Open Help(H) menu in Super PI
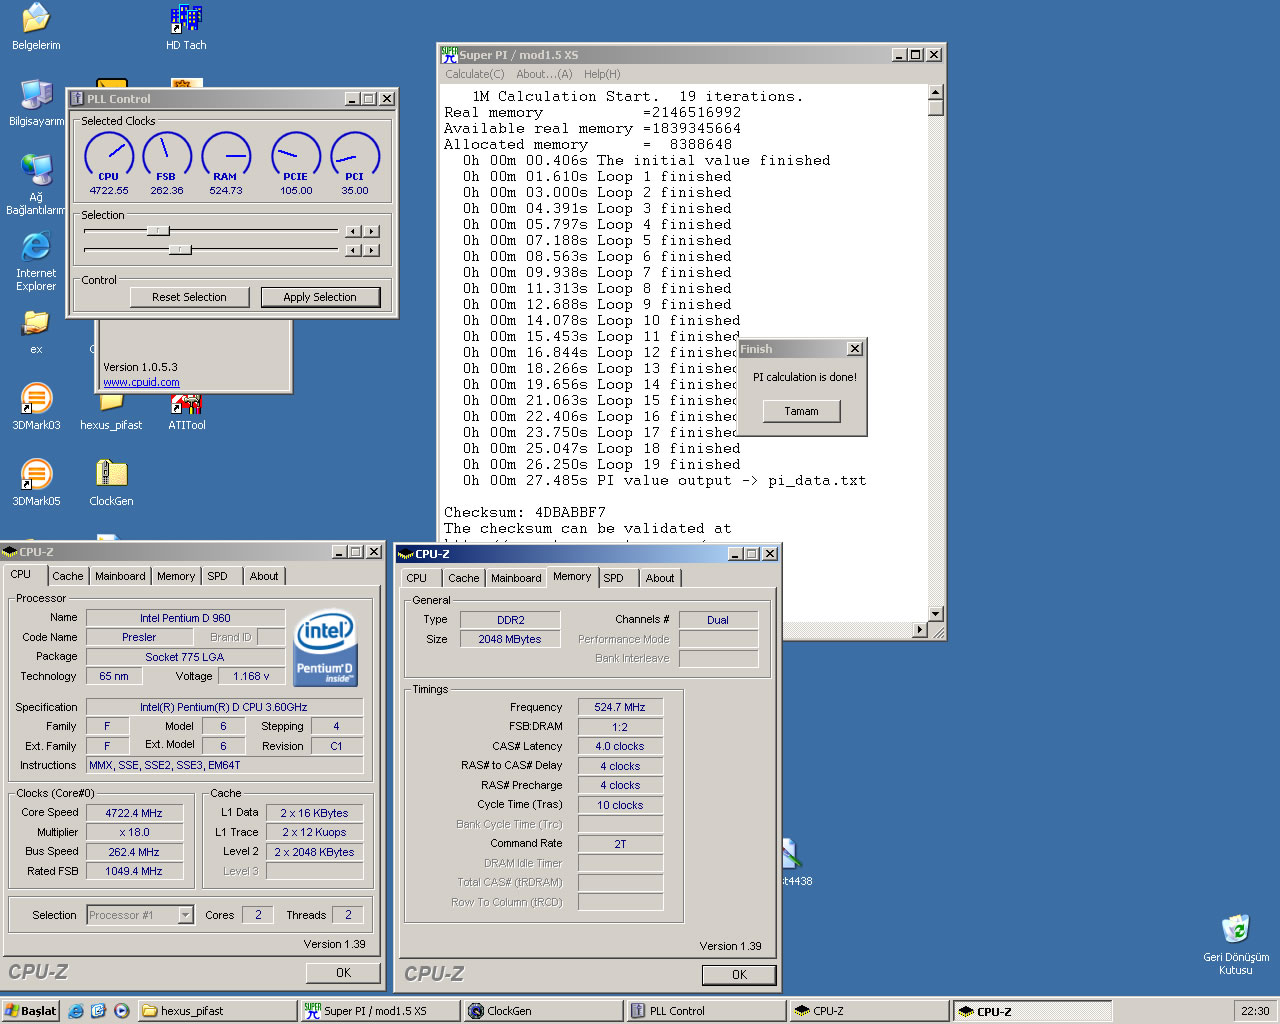The height and width of the screenshot is (1024, 1280). 602,74
